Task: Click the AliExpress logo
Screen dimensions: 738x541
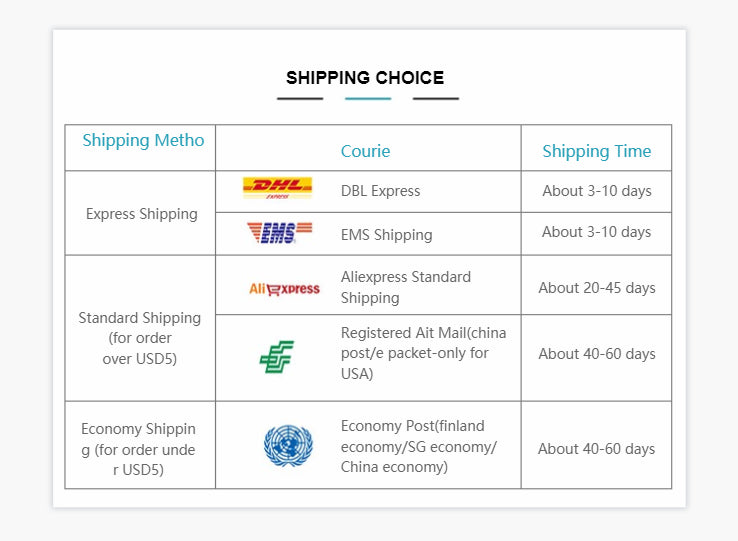Action: tap(284, 289)
